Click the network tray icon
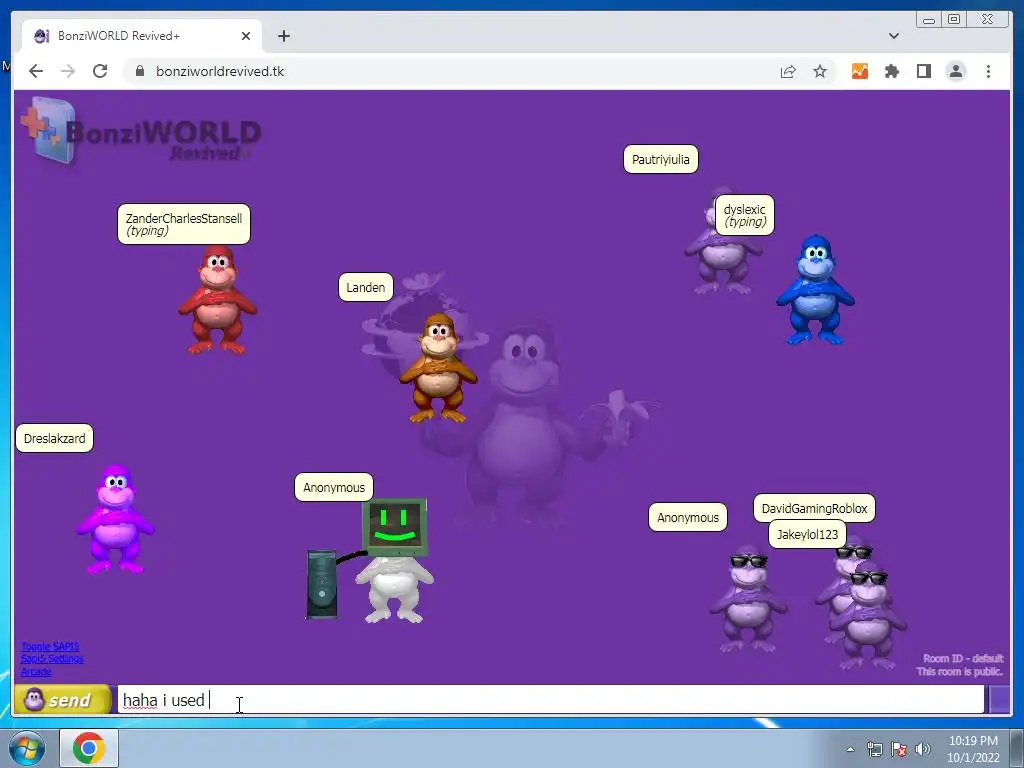Viewport: 1024px width, 768px height. click(874, 749)
